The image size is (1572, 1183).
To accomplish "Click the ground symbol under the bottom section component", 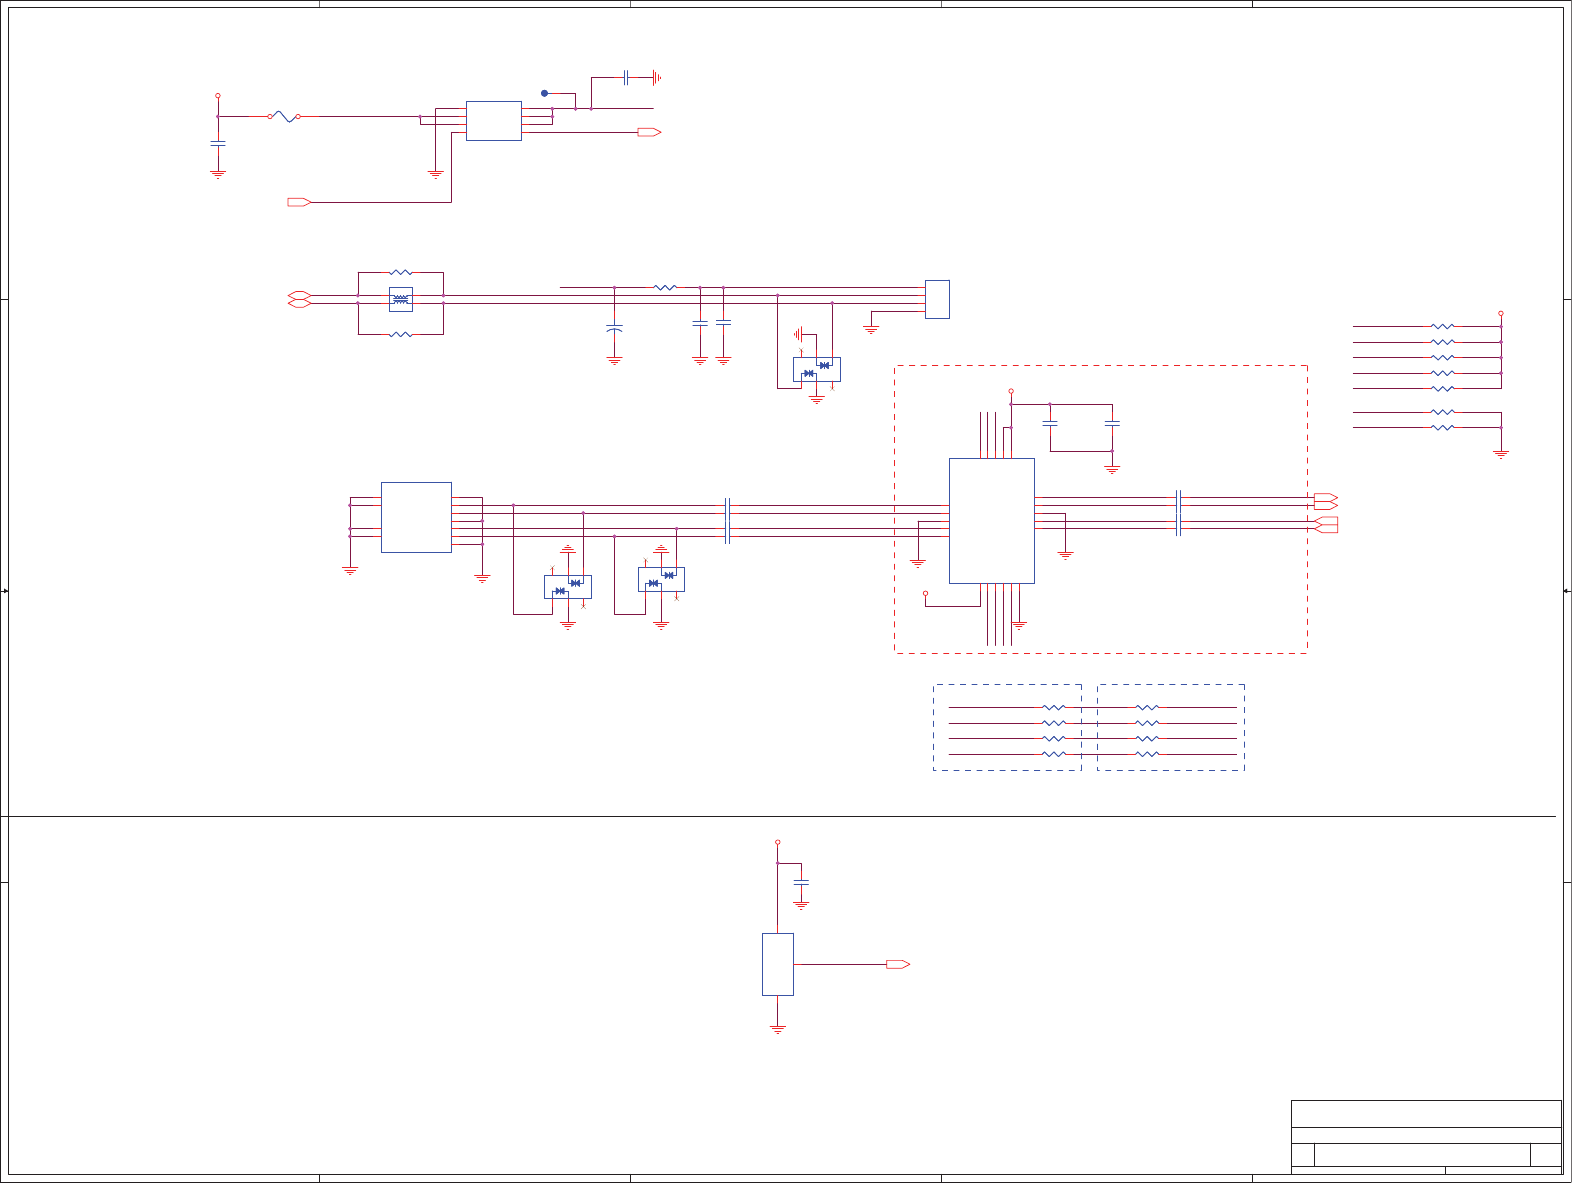I will 778,1029.
